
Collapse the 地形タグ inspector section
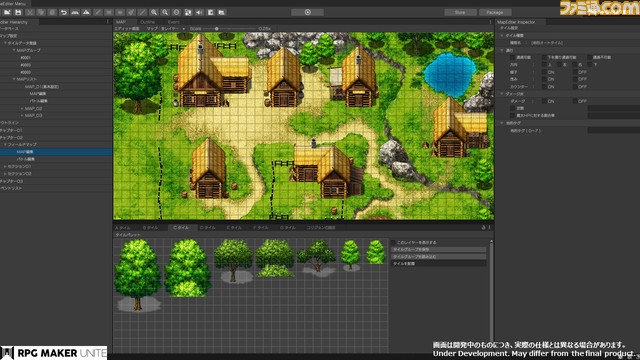(502, 123)
